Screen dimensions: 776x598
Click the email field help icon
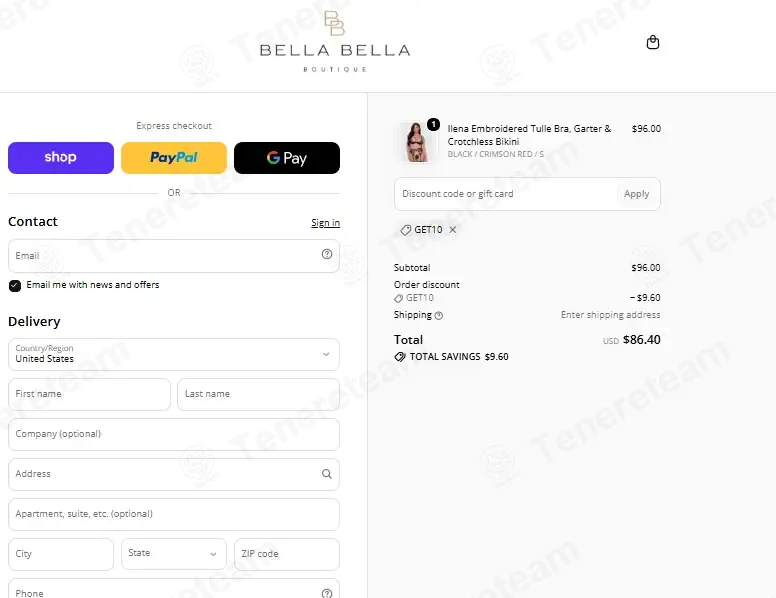(327, 254)
